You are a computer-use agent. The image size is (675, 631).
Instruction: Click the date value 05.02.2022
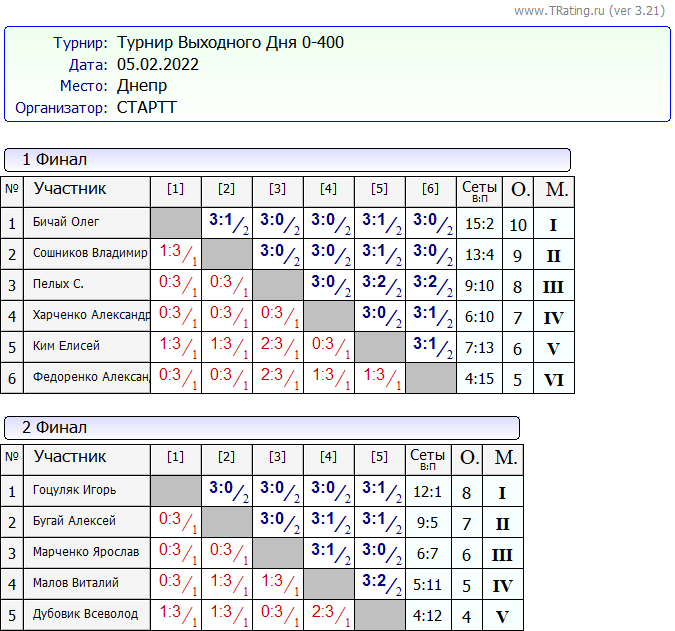pyautogui.click(x=158, y=65)
